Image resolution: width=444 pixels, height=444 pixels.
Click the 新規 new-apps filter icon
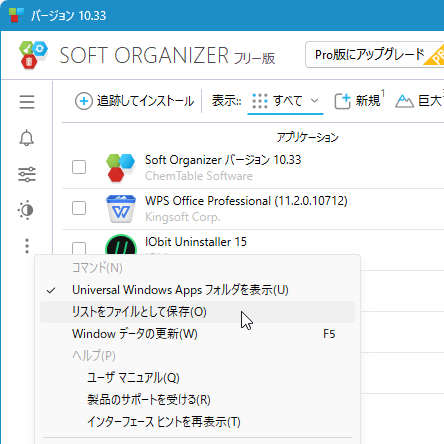[342, 101]
